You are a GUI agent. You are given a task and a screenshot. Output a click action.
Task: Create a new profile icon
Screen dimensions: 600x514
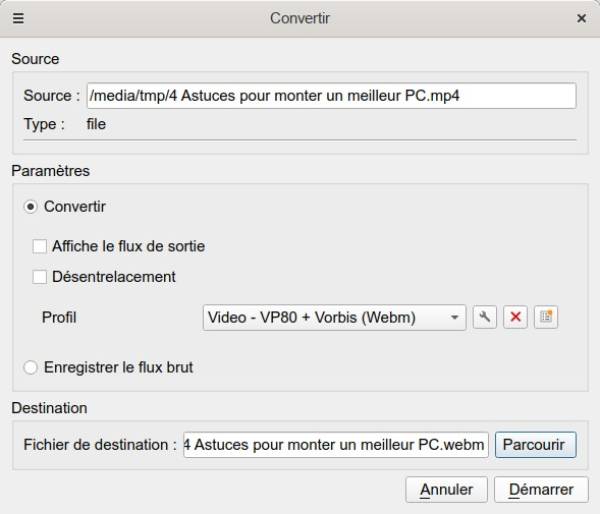click(x=545, y=317)
